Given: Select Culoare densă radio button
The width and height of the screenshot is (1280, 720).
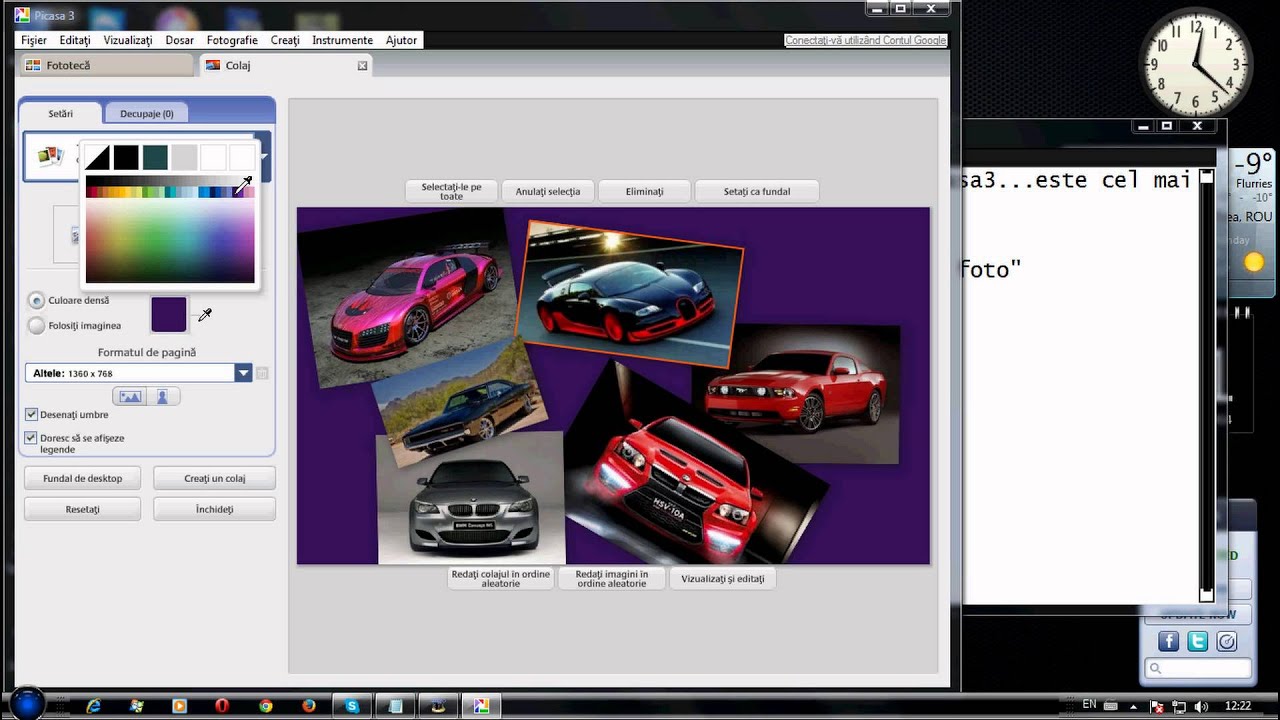Looking at the screenshot, I should tap(37, 300).
